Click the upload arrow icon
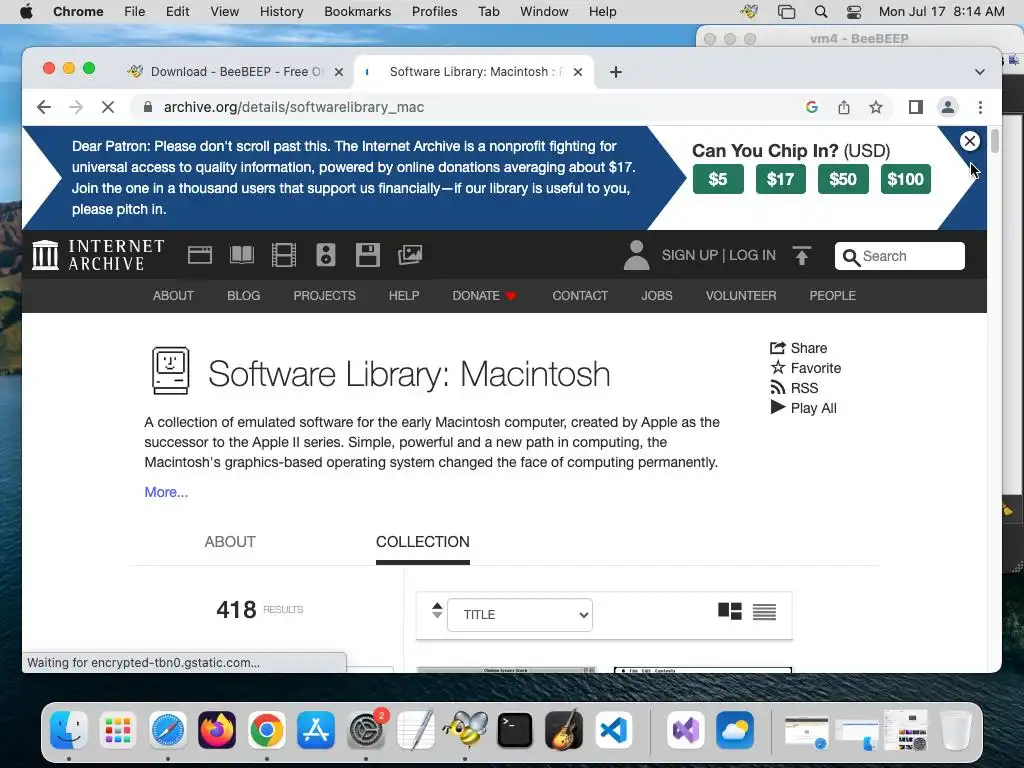The image size is (1024, 768). [802, 255]
